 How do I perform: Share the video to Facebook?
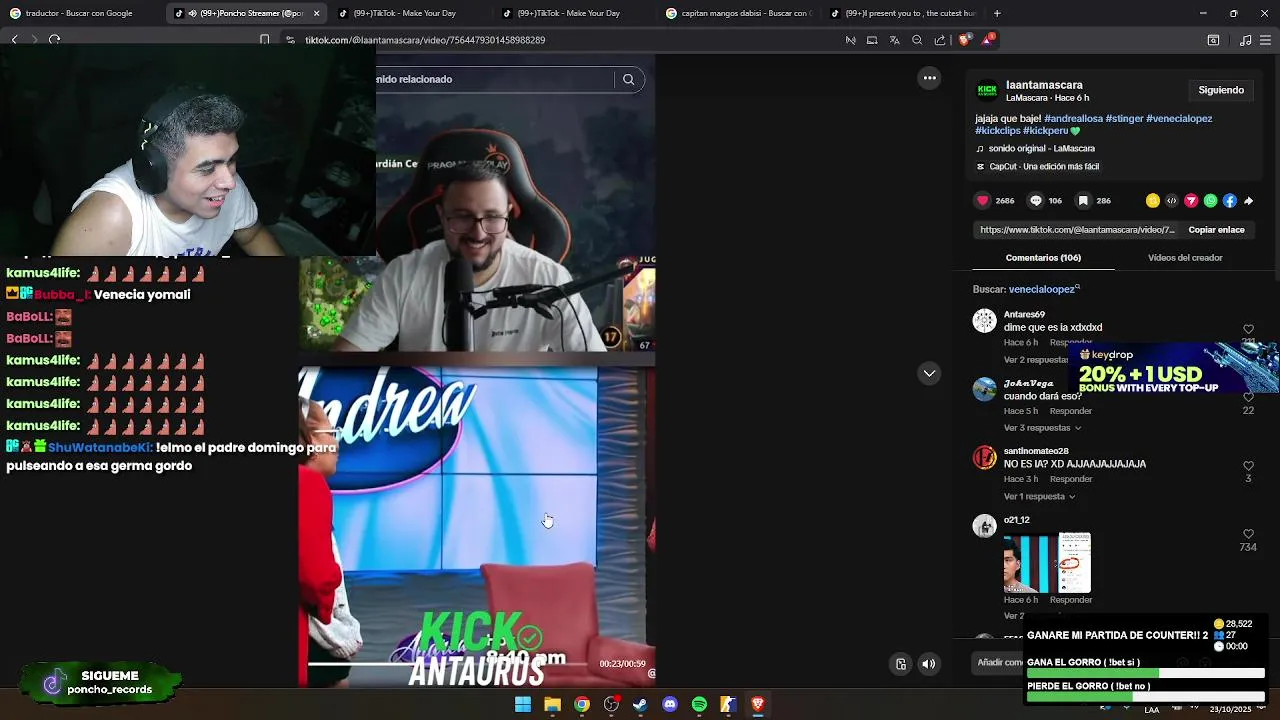pyautogui.click(x=1230, y=201)
